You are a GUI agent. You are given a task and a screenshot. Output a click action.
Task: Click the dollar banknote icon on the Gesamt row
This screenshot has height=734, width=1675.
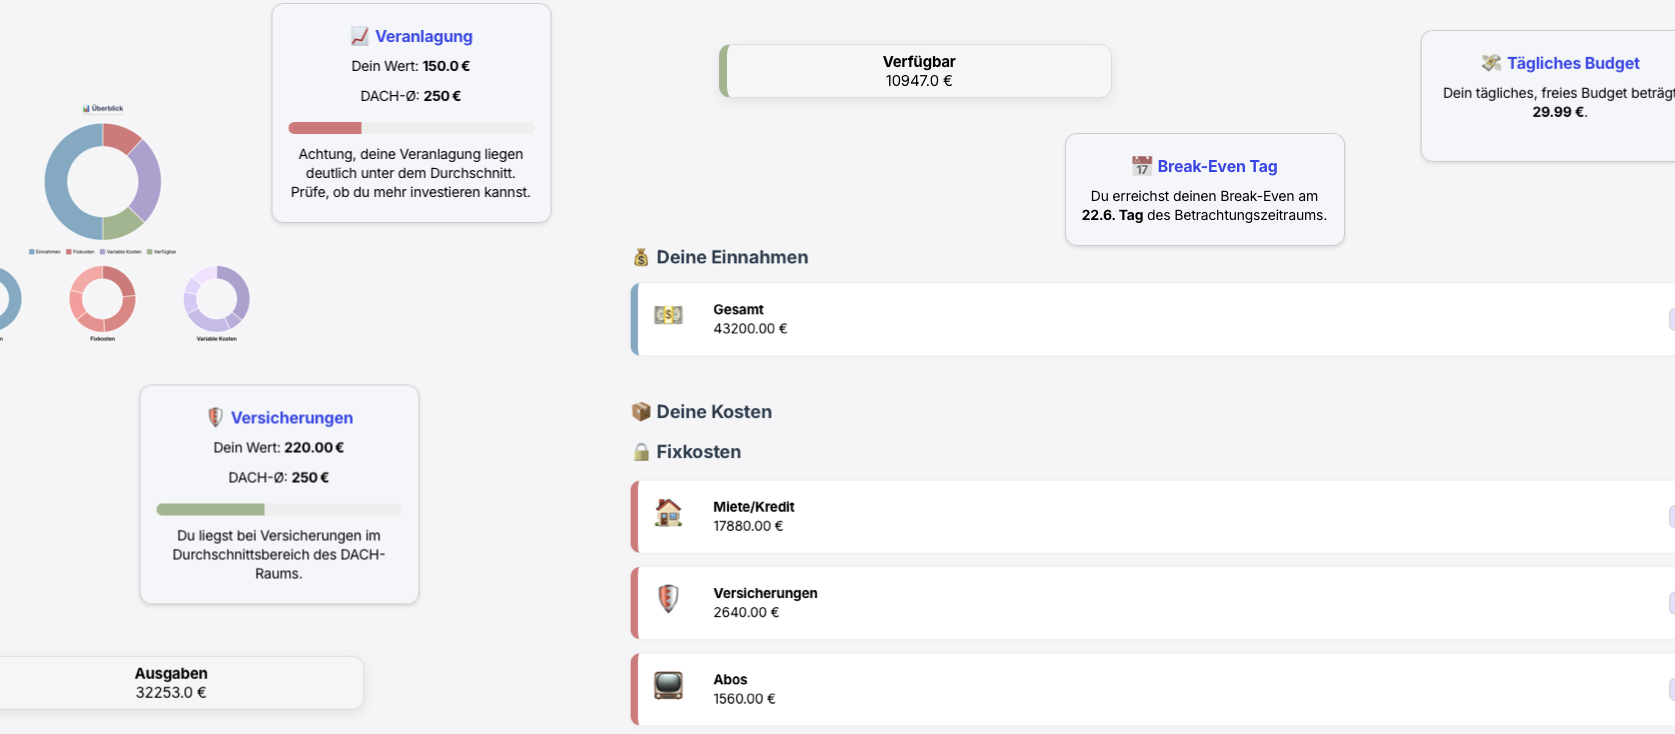(668, 315)
